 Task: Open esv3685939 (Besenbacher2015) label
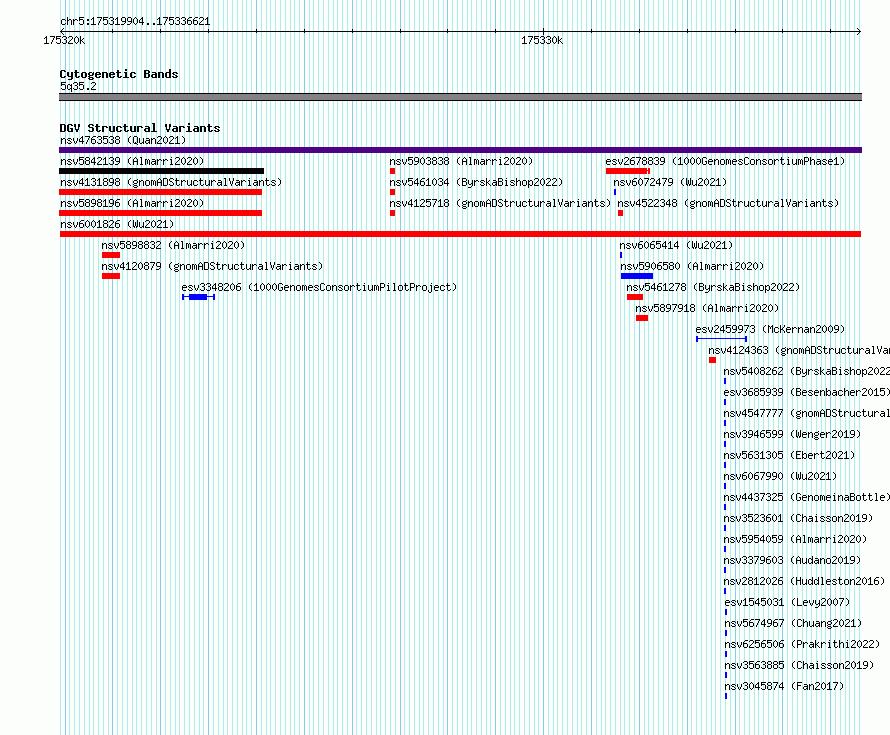tap(807, 392)
